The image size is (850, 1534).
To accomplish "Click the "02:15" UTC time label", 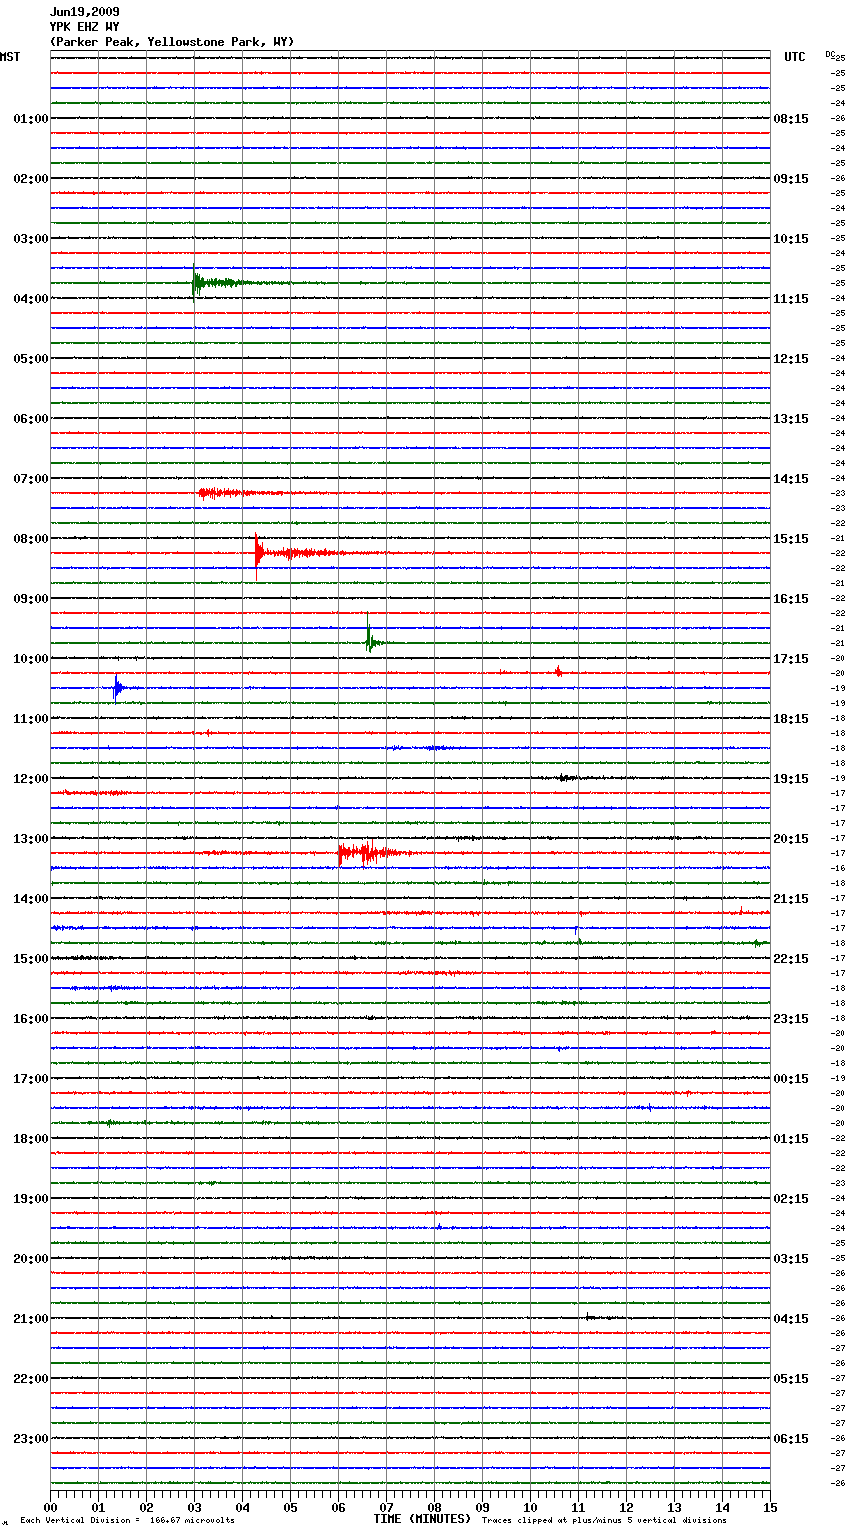I will [791, 1199].
